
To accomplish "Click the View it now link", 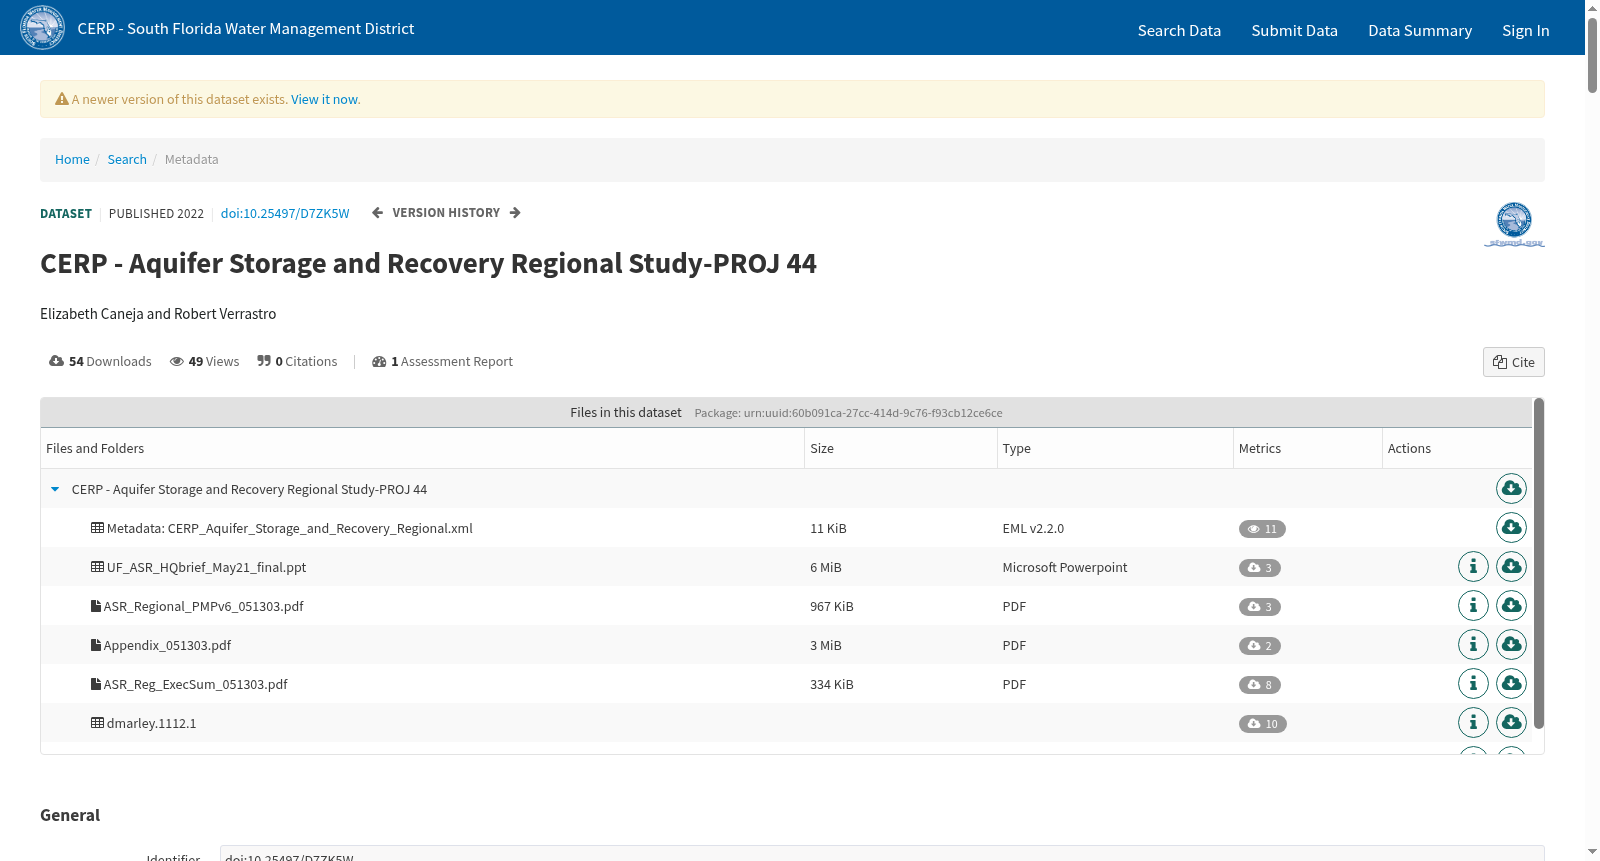I will (x=325, y=99).
